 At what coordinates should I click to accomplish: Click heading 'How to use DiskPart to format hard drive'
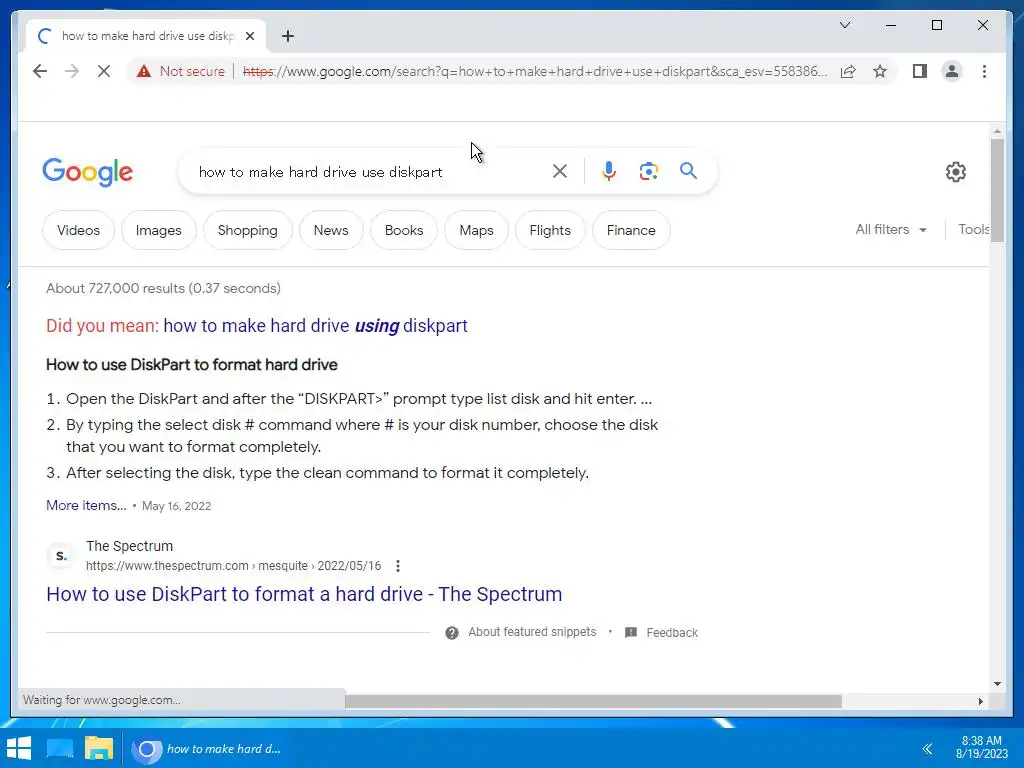(191, 364)
